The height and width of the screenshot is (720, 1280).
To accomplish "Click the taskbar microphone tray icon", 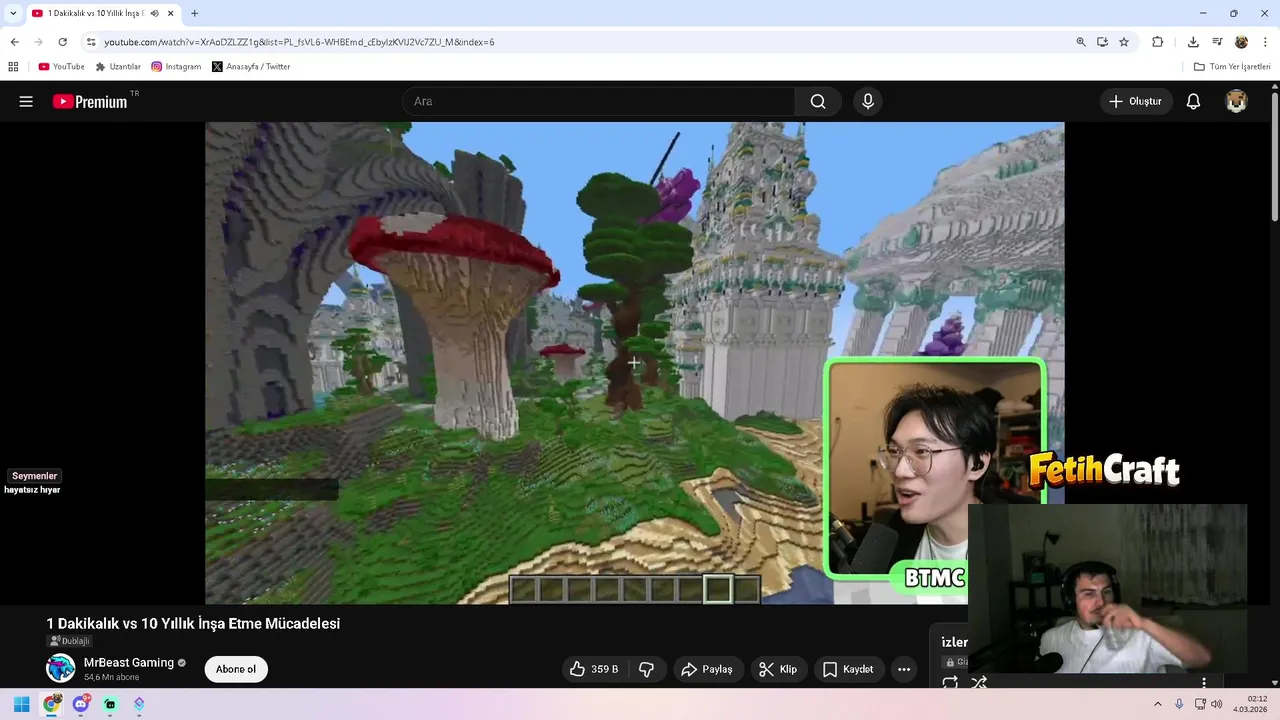I will [x=1179, y=704].
